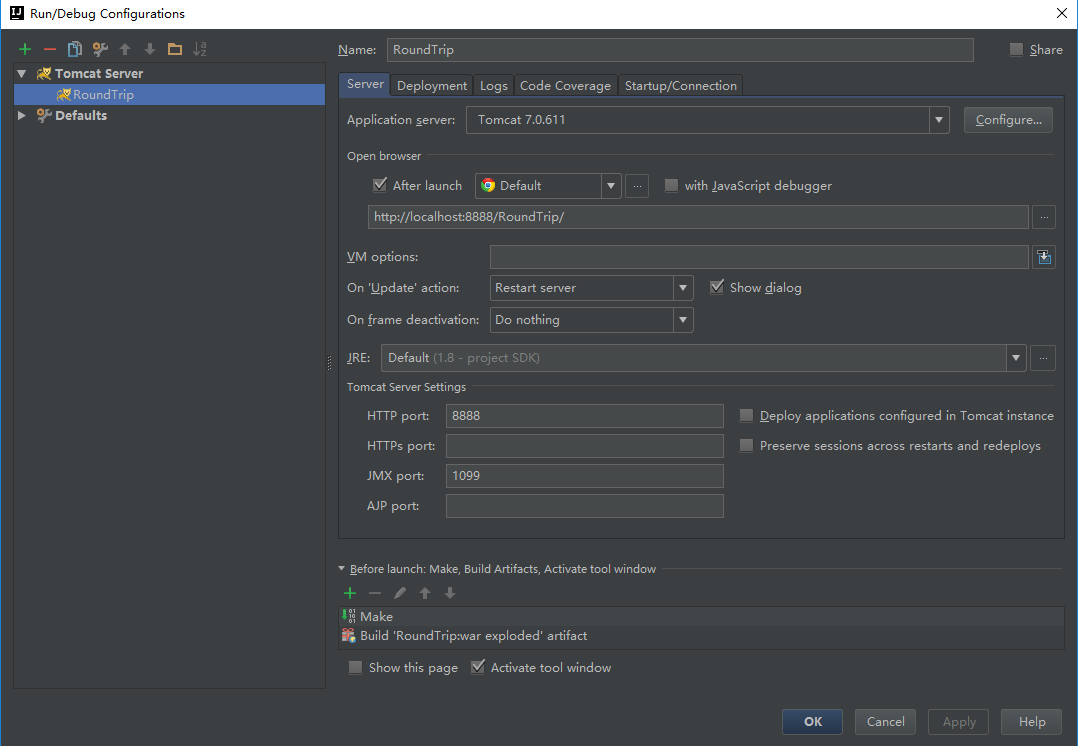Click the Cancel button

(886, 722)
